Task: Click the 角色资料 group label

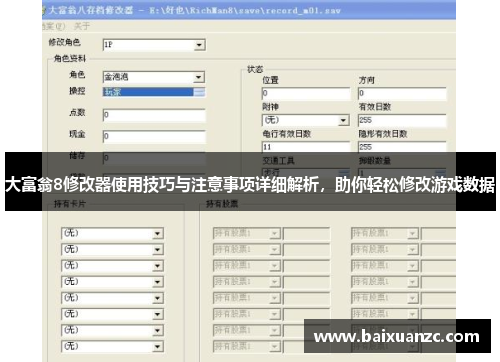Action: tap(70, 59)
